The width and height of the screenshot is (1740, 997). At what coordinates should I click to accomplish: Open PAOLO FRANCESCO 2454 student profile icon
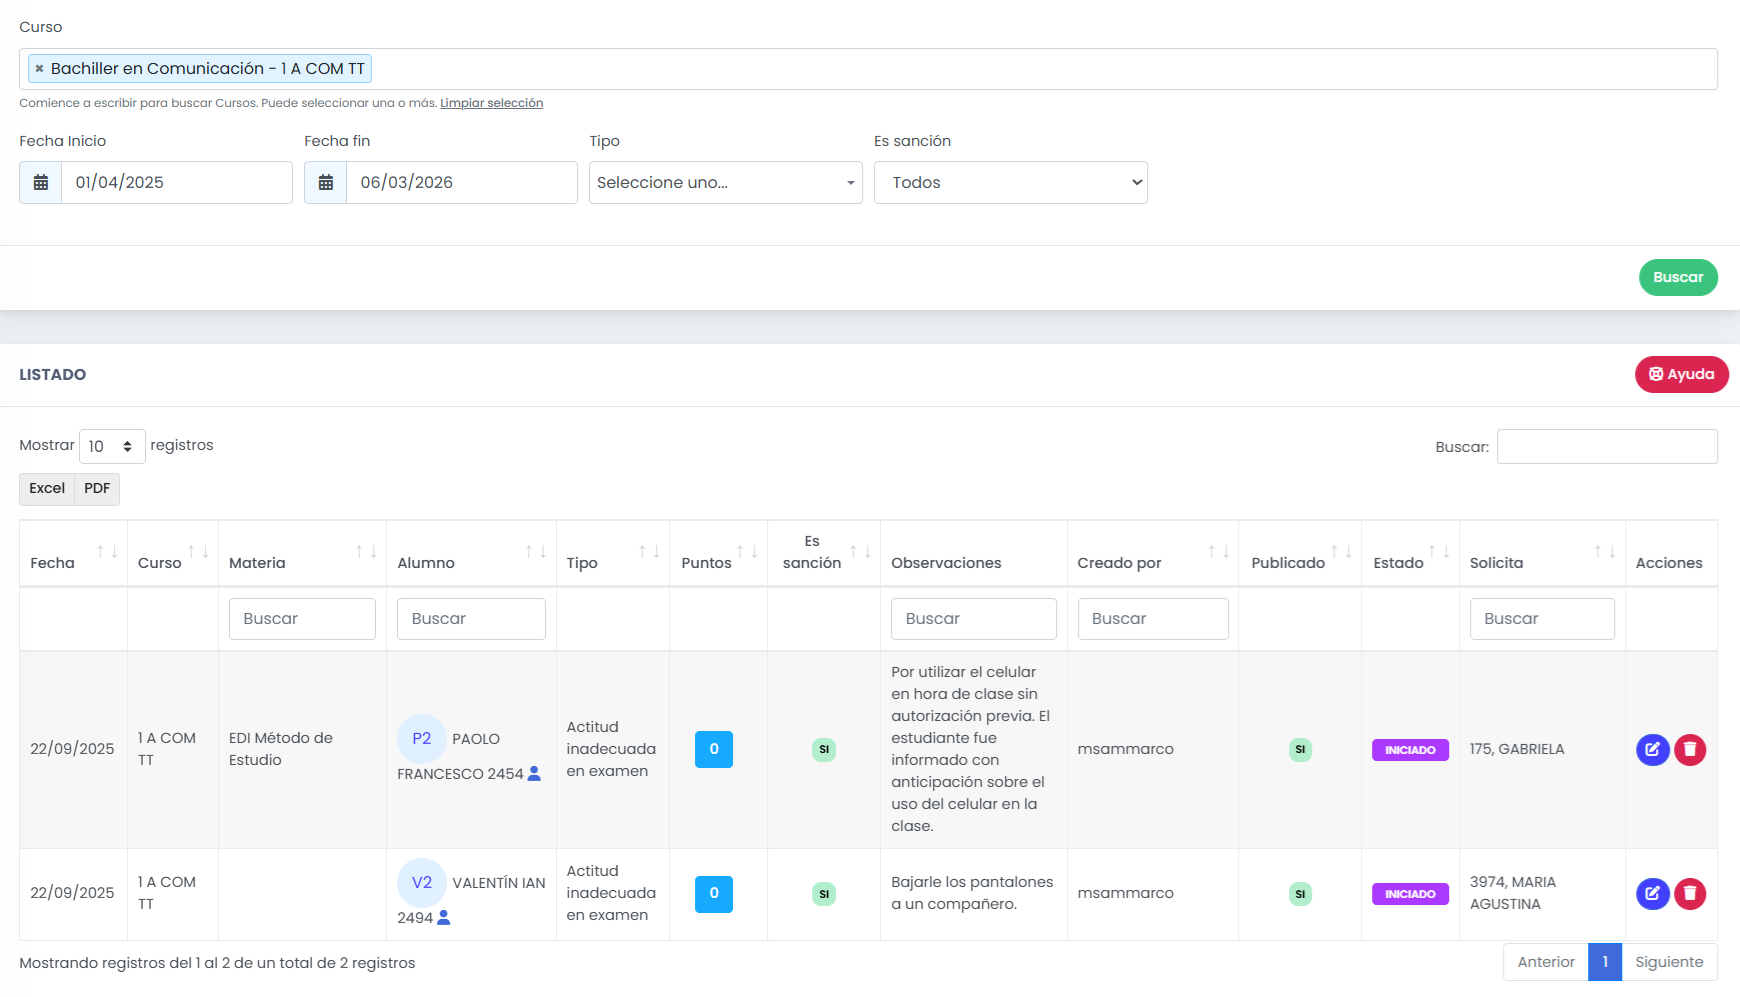(534, 774)
